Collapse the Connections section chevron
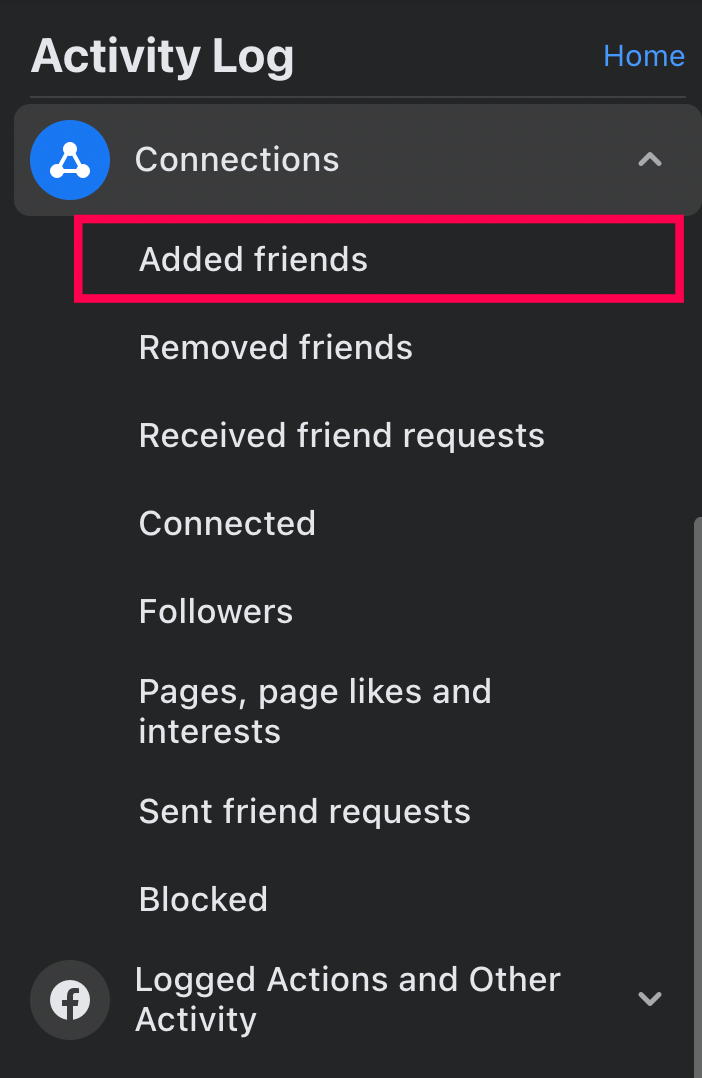The height and width of the screenshot is (1078, 702). [x=650, y=160]
